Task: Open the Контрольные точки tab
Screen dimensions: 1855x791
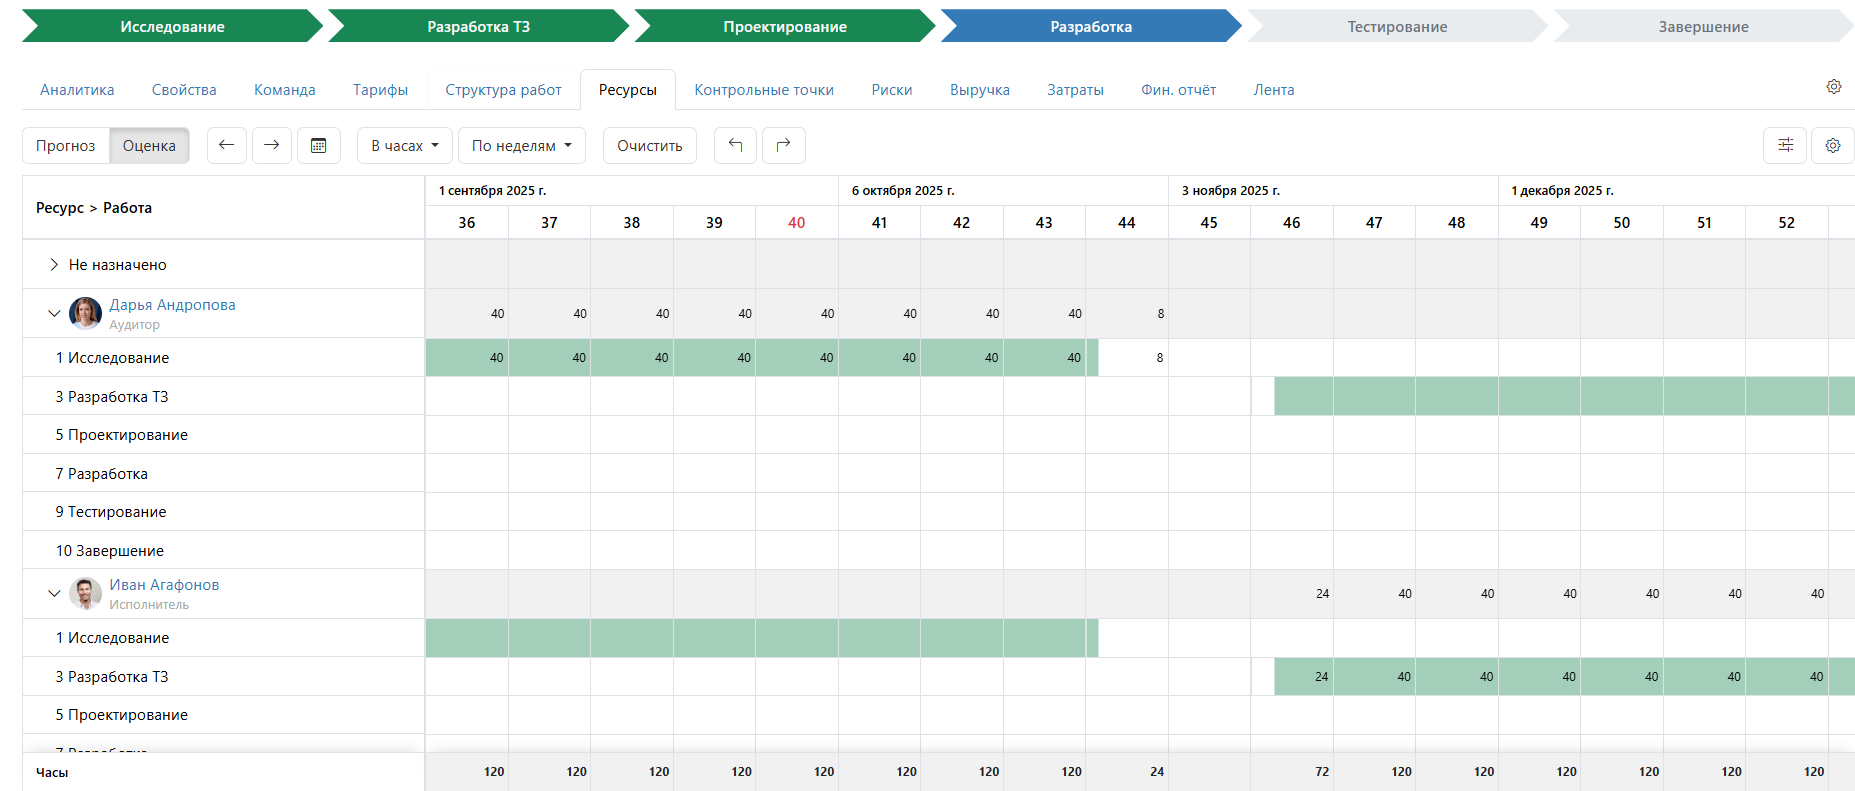Action: coord(763,90)
